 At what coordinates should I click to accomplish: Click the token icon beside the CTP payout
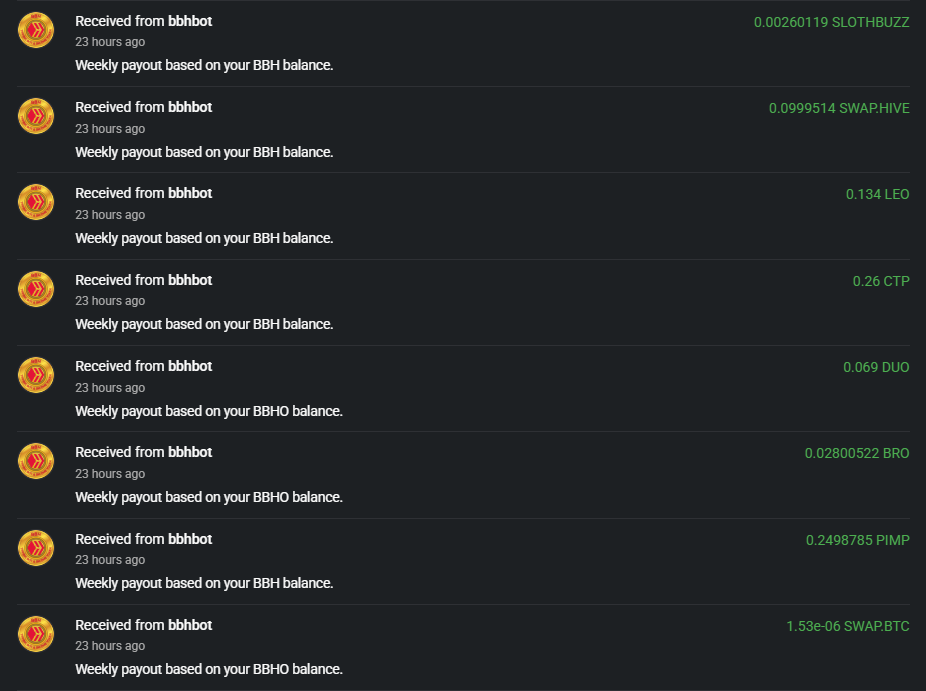pyautogui.click(x=36, y=289)
